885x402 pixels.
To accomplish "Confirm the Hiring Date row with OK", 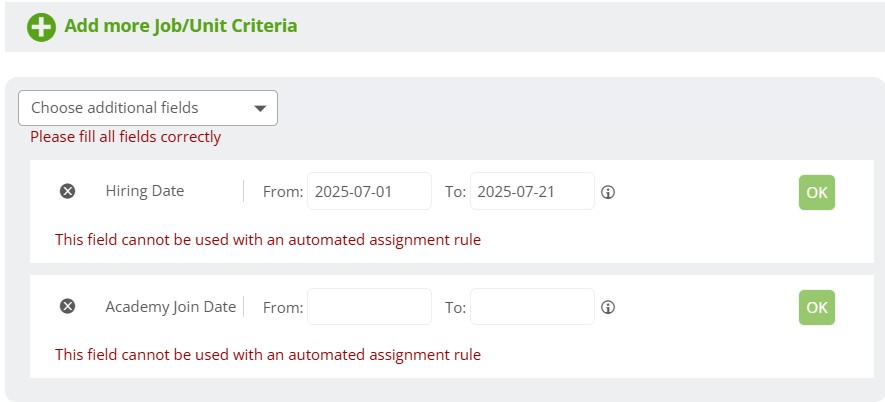I will point(817,193).
